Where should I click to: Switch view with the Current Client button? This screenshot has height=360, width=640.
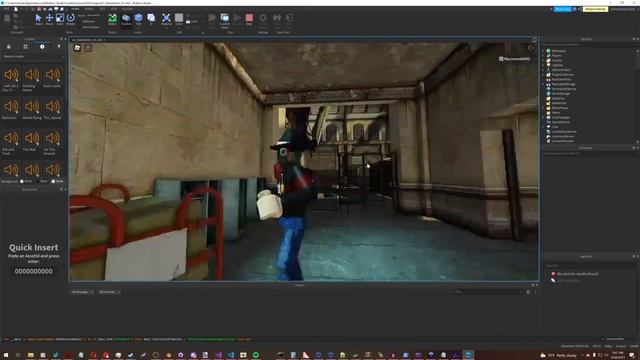(x=224, y=20)
